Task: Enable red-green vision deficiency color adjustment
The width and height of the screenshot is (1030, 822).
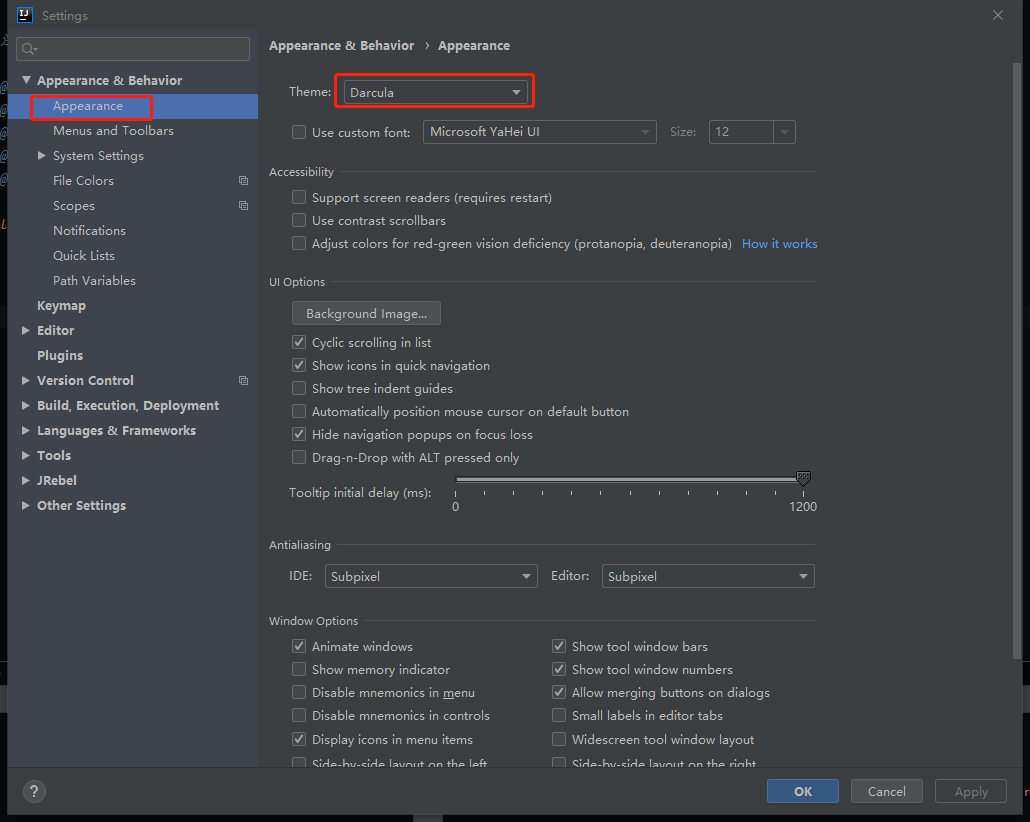Action: click(299, 243)
